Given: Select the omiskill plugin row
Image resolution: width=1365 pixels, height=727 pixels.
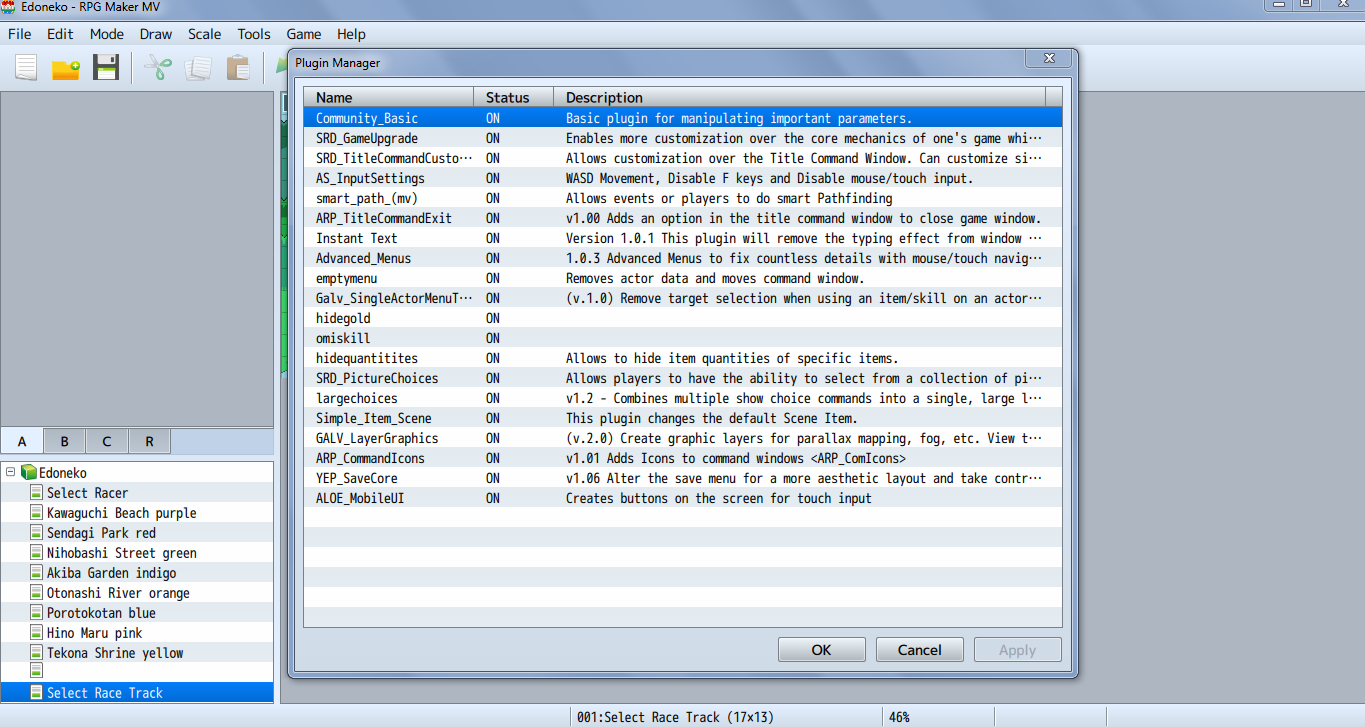Looking at the screenshot, I should pyautogui.click(x=683, y=338).
